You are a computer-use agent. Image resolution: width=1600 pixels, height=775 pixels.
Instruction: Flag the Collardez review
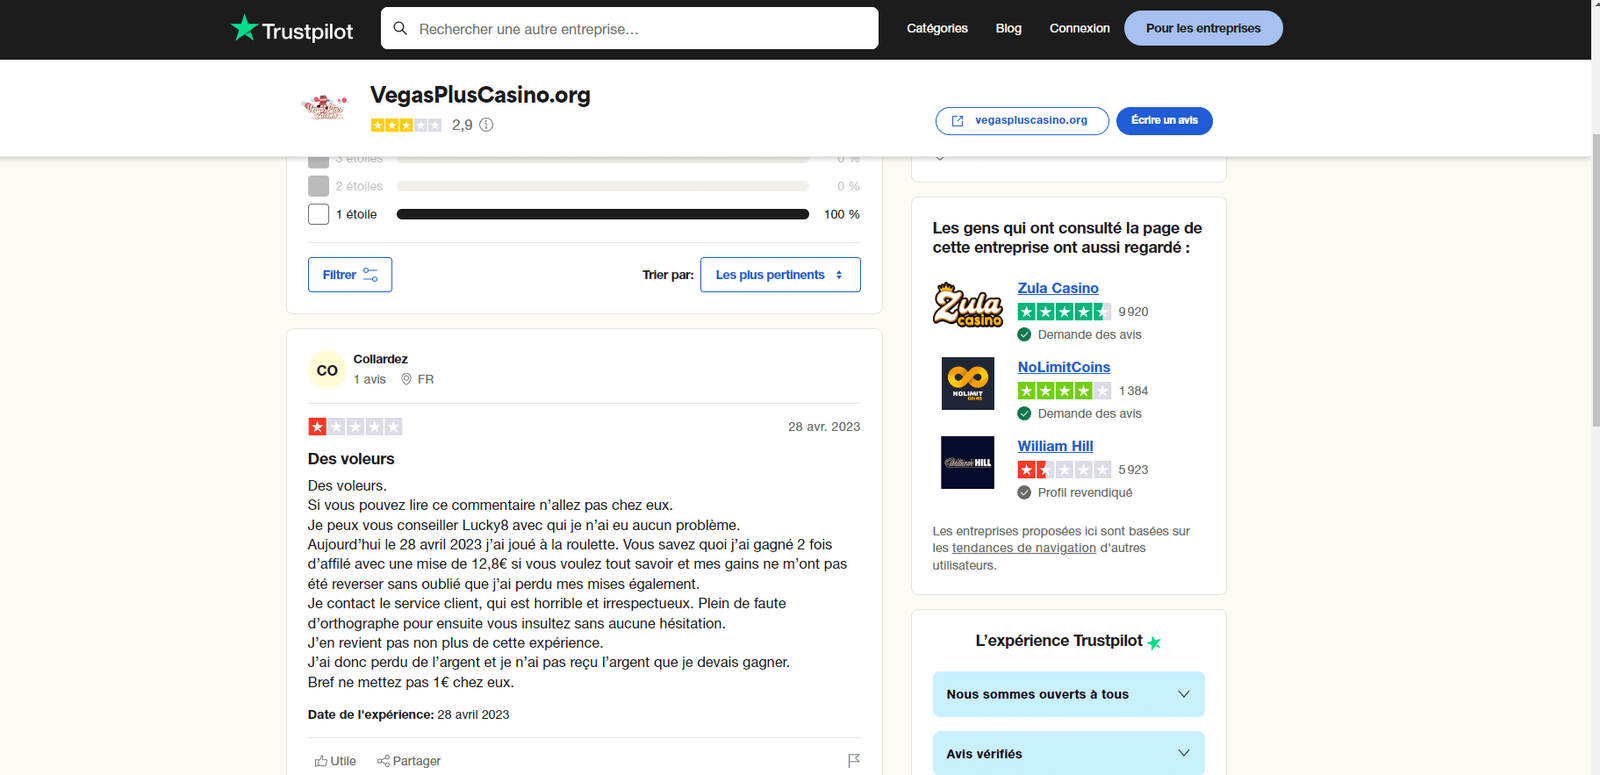[x=854, y=761]
